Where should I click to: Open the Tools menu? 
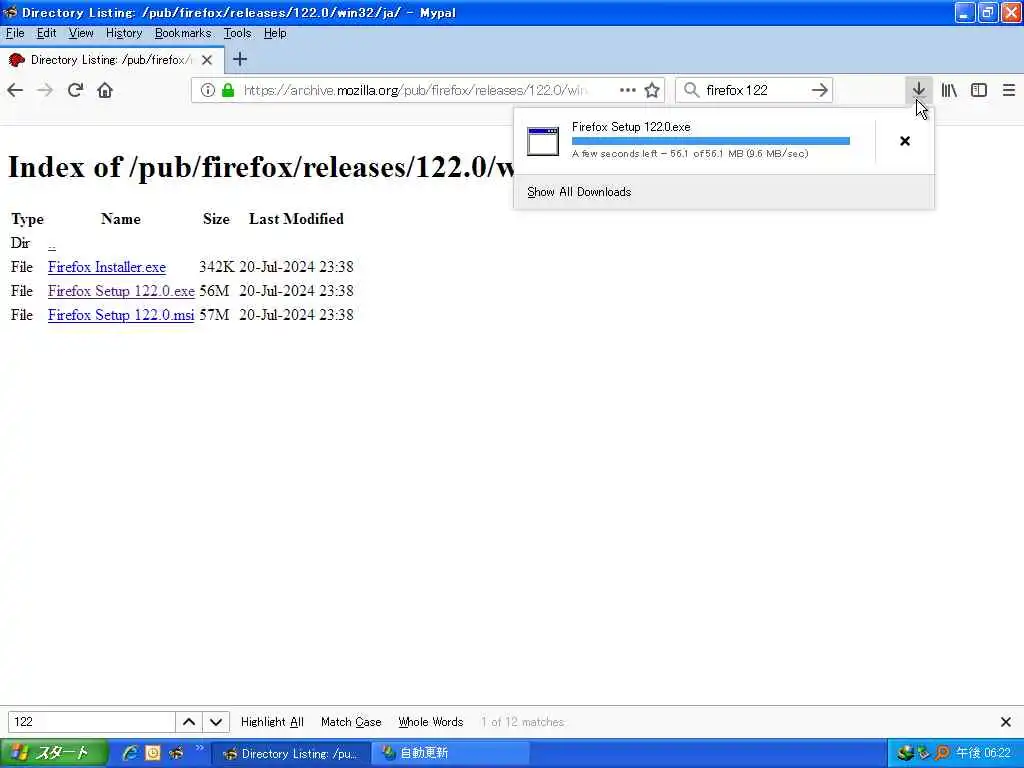point(237,33)
